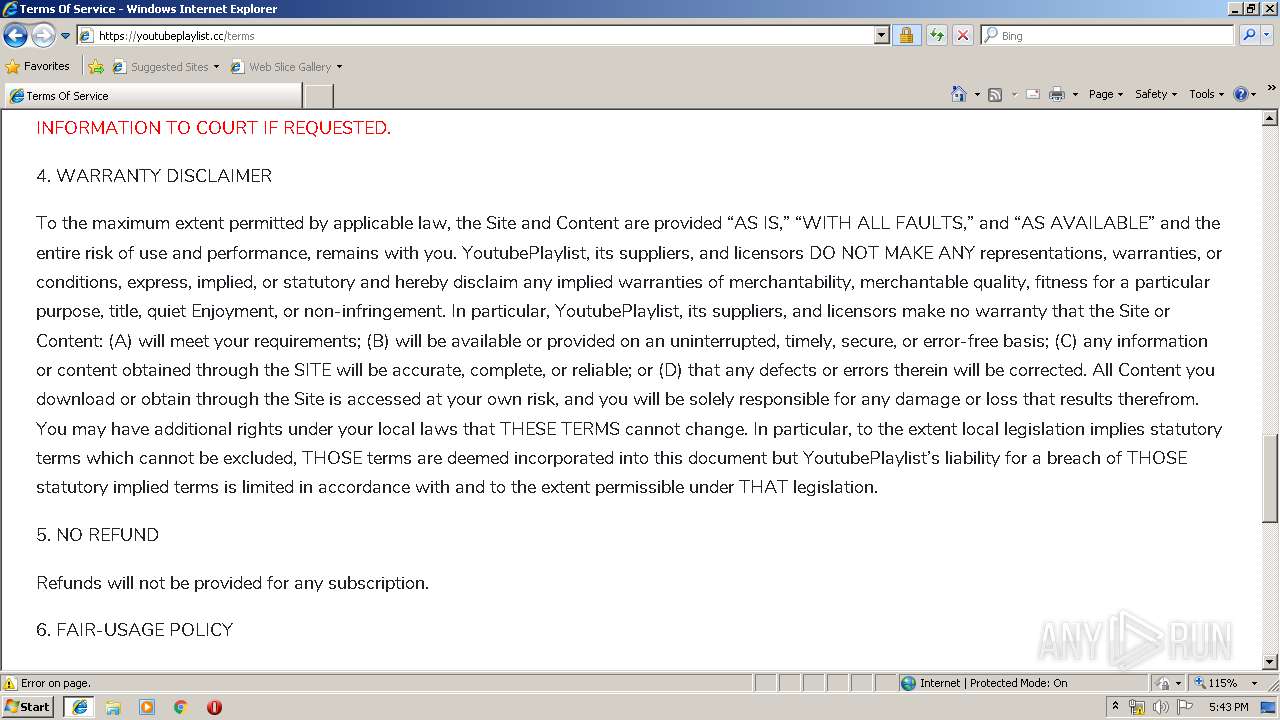Refresh the page with the refresh icon

pos(936,35)
